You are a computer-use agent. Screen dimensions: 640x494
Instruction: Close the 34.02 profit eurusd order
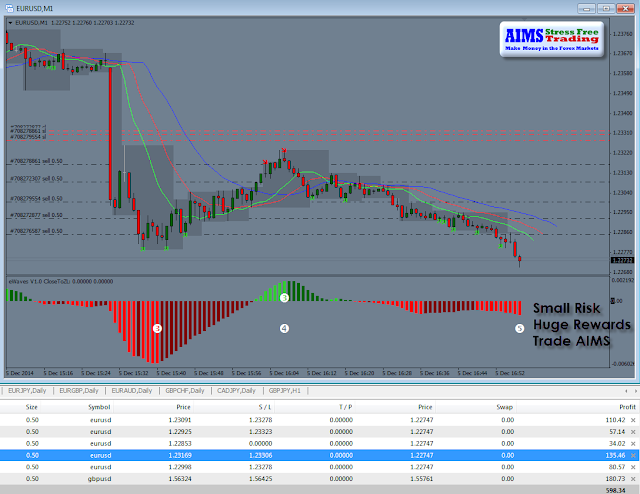[633, 443]
